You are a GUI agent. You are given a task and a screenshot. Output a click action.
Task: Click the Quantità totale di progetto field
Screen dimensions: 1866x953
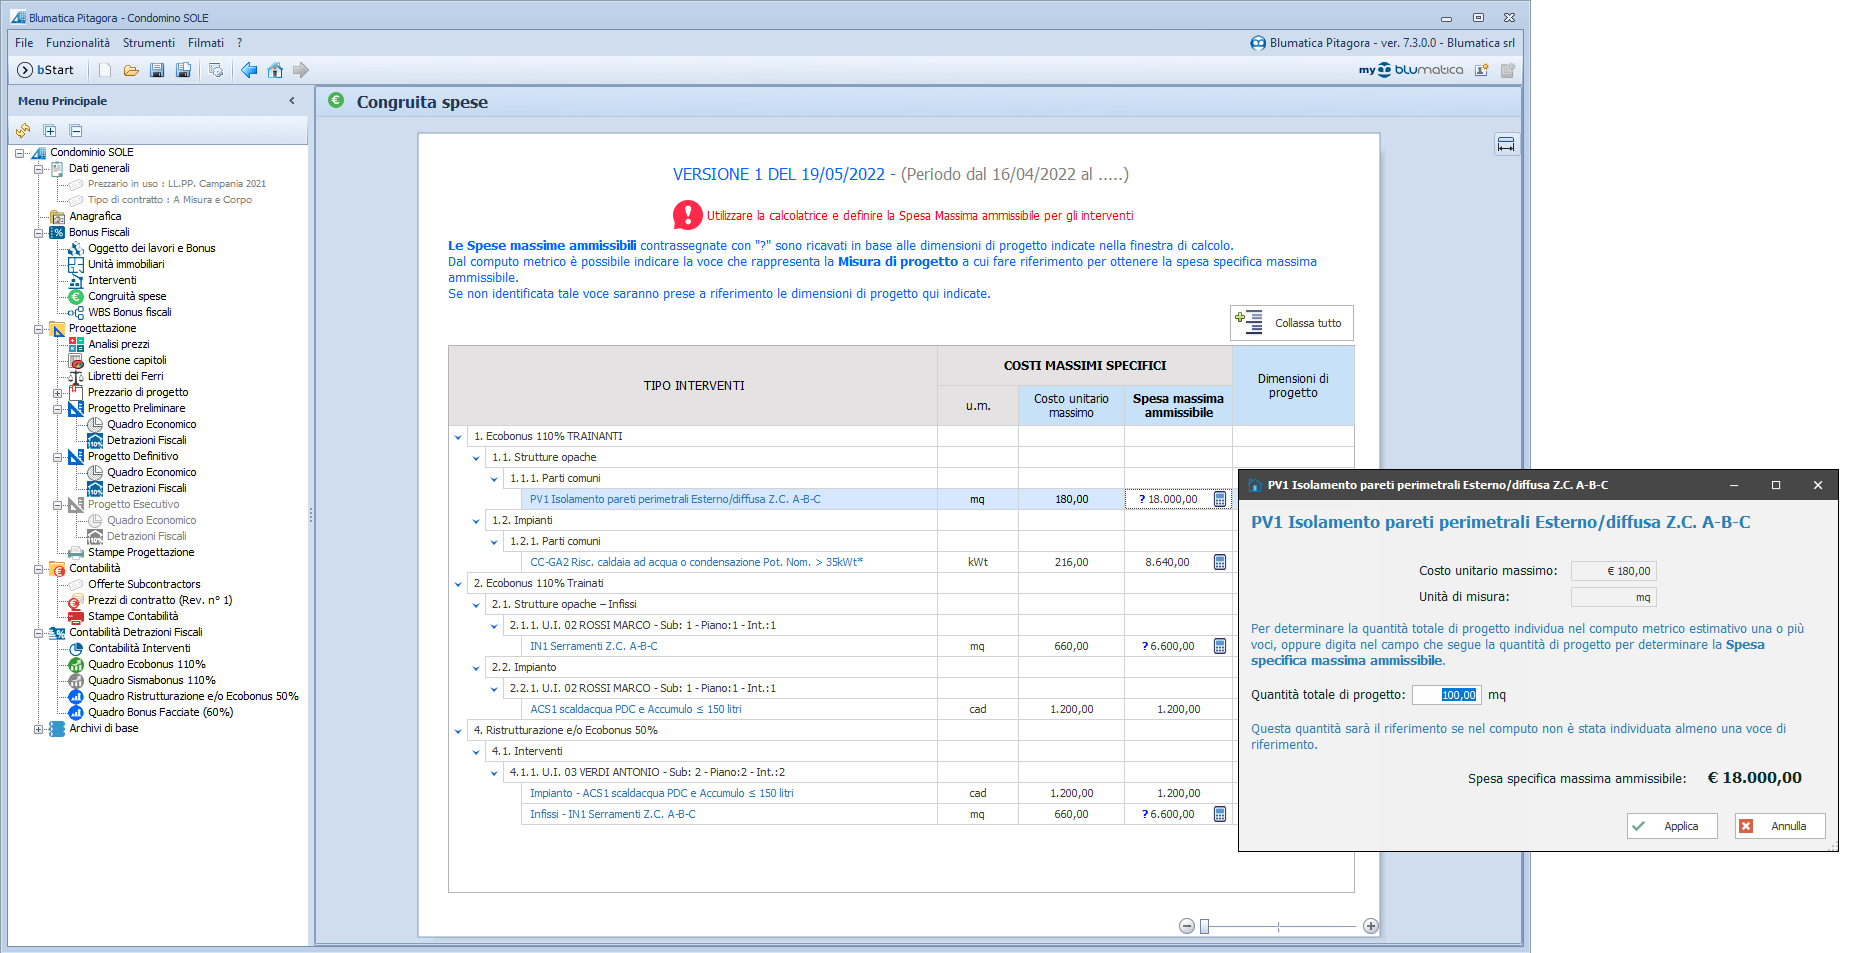[x=1446, y=695]
